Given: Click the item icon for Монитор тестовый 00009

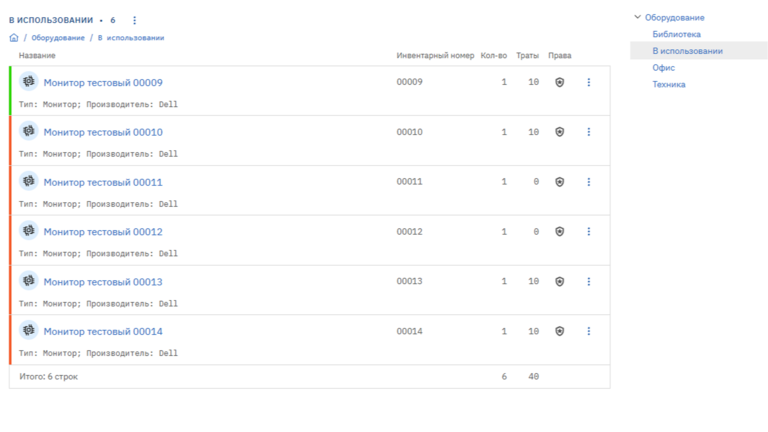Looking at the screenshot, I should [x=28, y=82].
